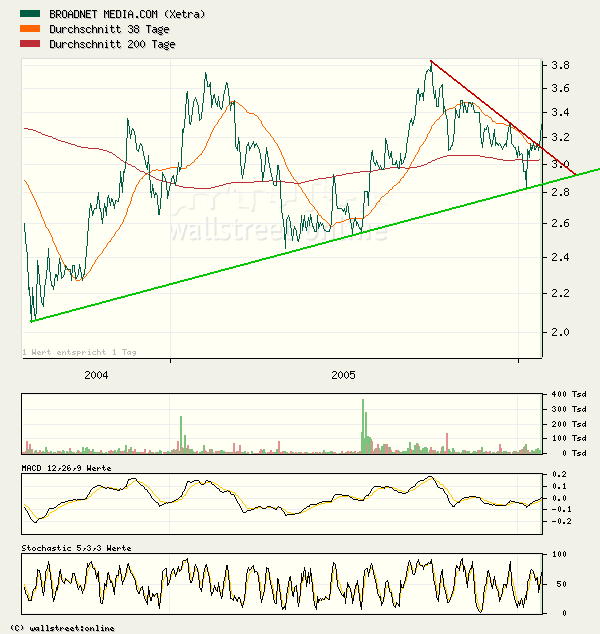Click the MACD 12,26,9 Werte heading
This screenshot has width=600, height=634.
click(x=66, y=468)
